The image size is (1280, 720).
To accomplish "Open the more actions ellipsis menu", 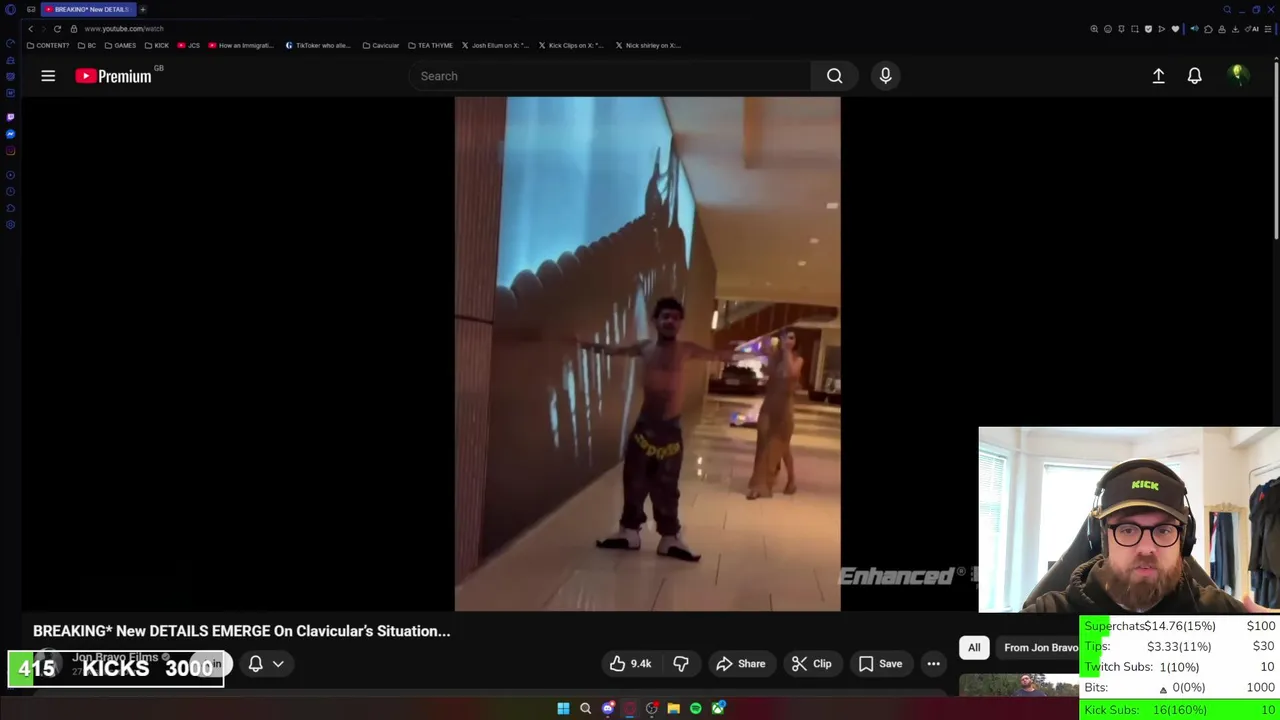I will (x=933, y=664).
